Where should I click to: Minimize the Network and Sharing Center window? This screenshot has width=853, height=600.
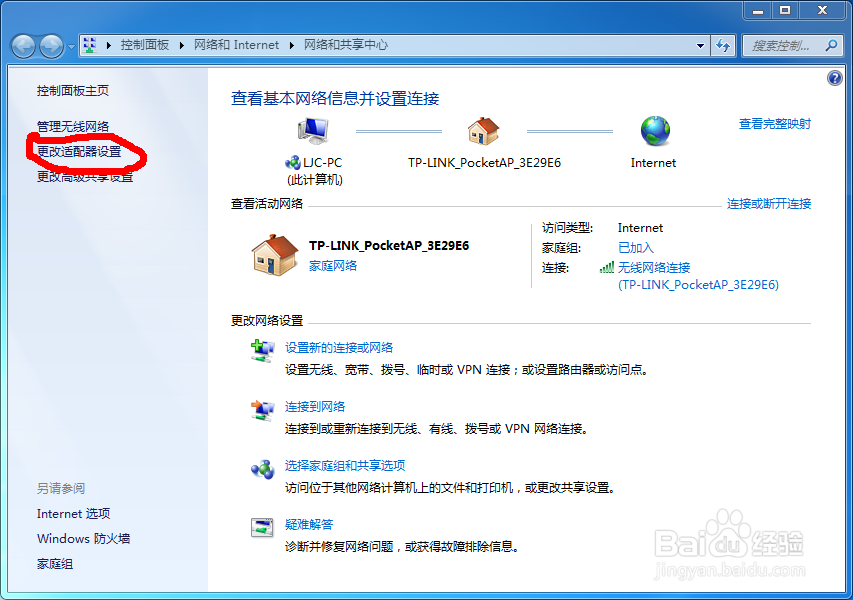pos(758,10)
